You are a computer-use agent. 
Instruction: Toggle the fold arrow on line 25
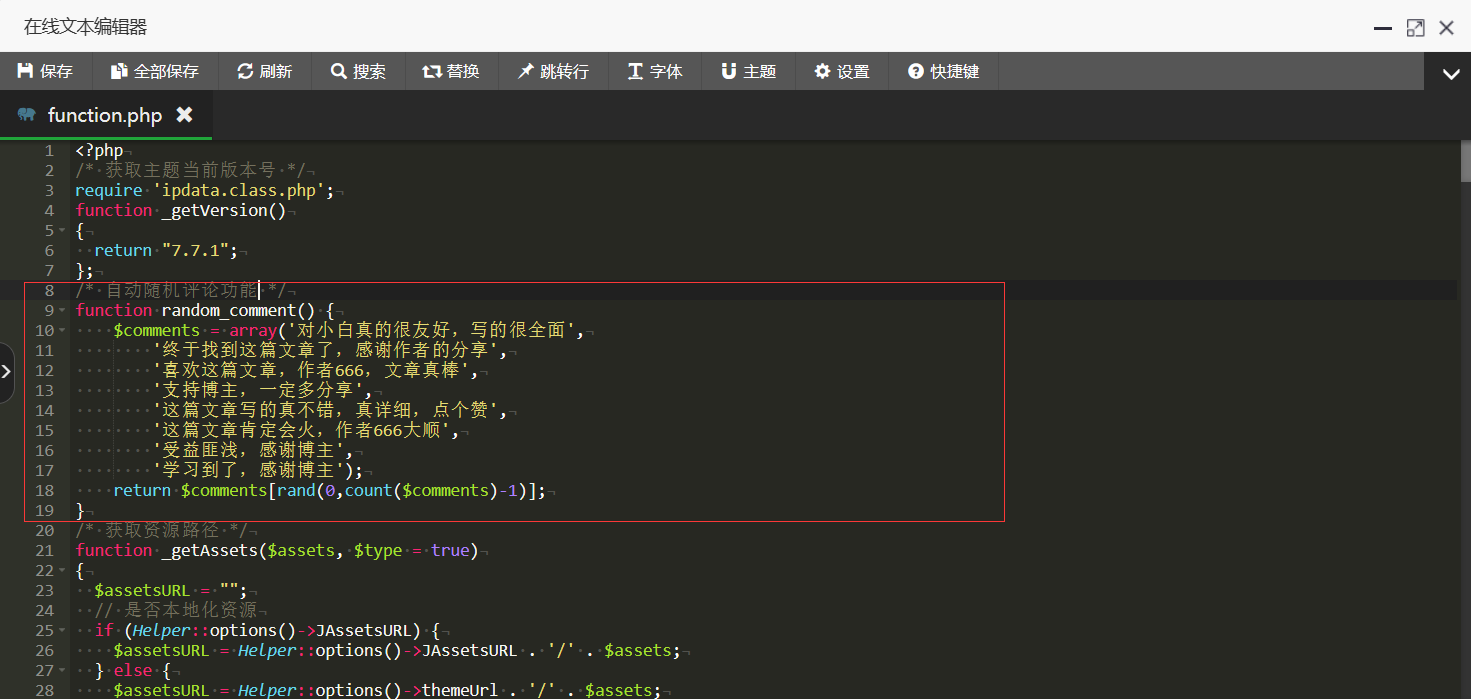(62, 630)
